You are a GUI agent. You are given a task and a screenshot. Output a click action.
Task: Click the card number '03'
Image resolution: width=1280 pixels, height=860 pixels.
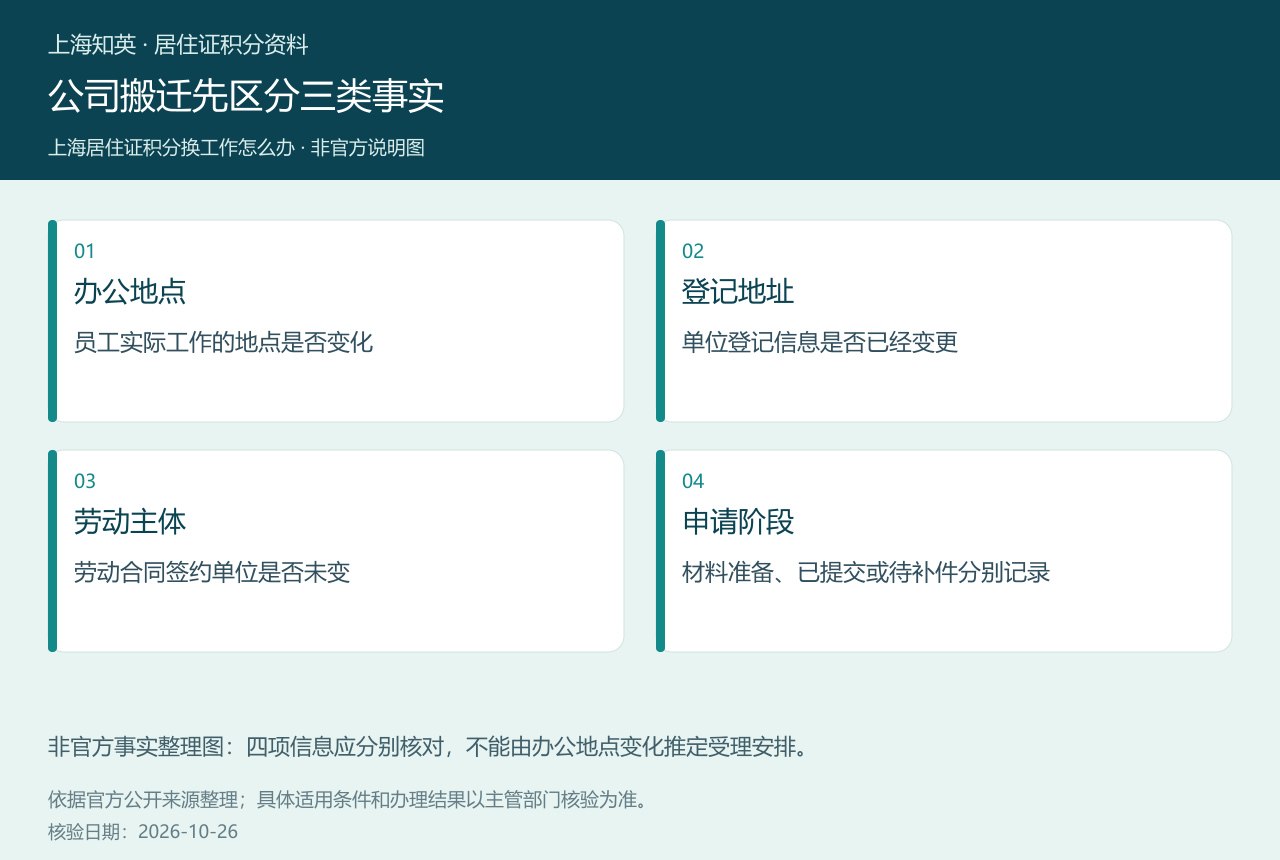pyautogui.click(x=85, y=482)
